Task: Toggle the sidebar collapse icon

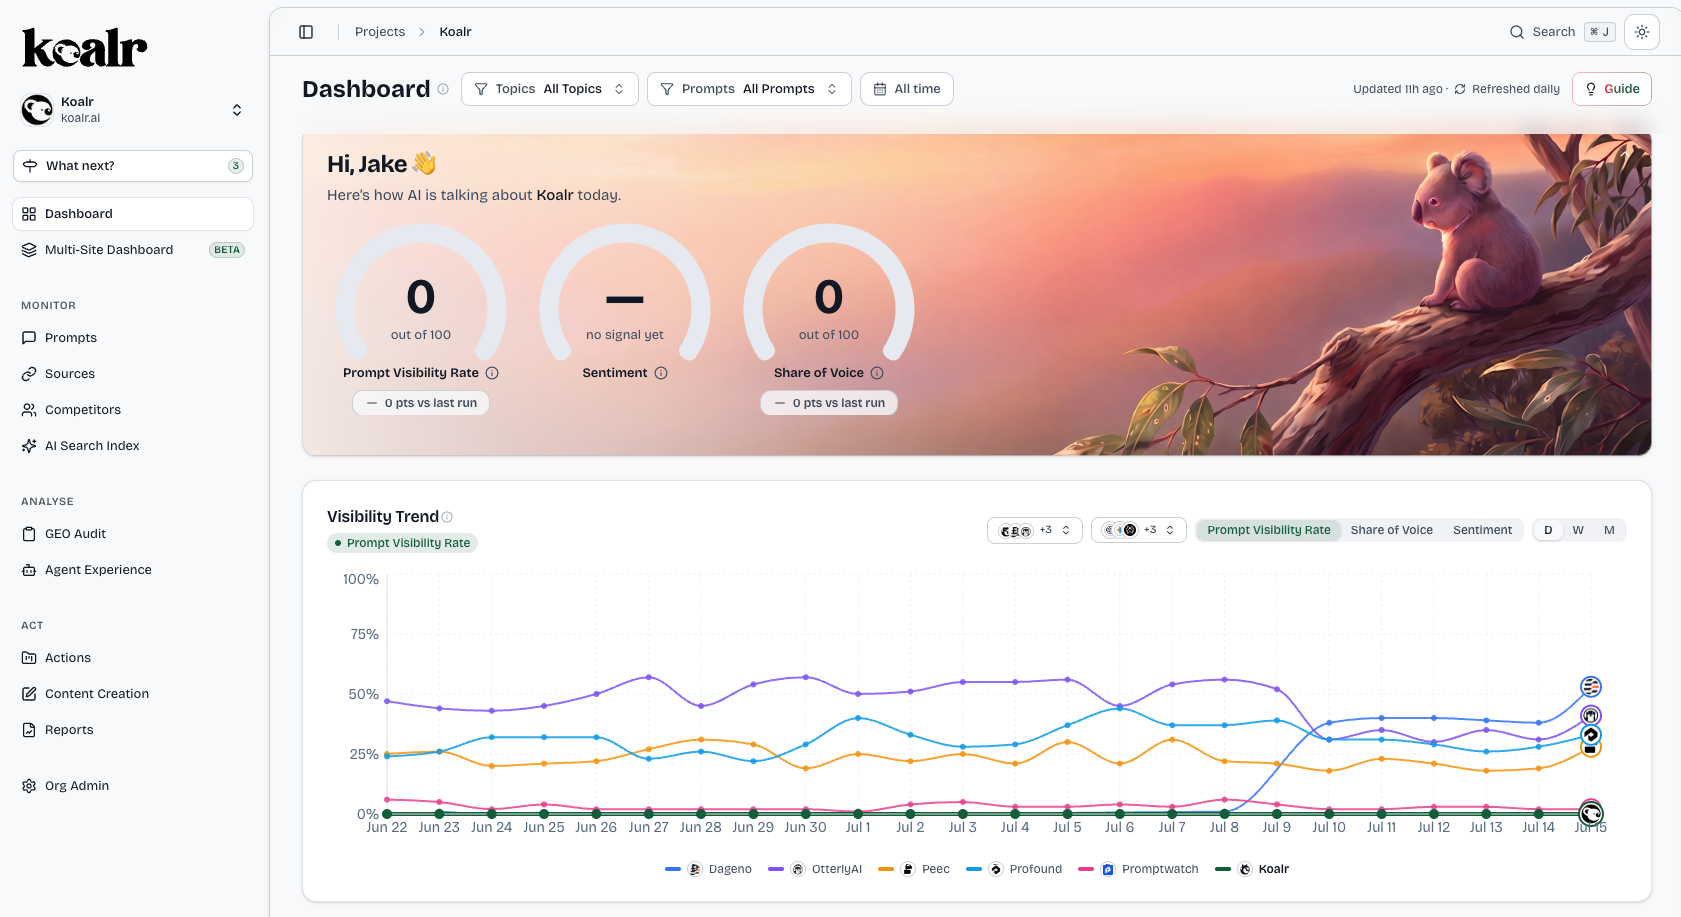Action: [306, 32]
